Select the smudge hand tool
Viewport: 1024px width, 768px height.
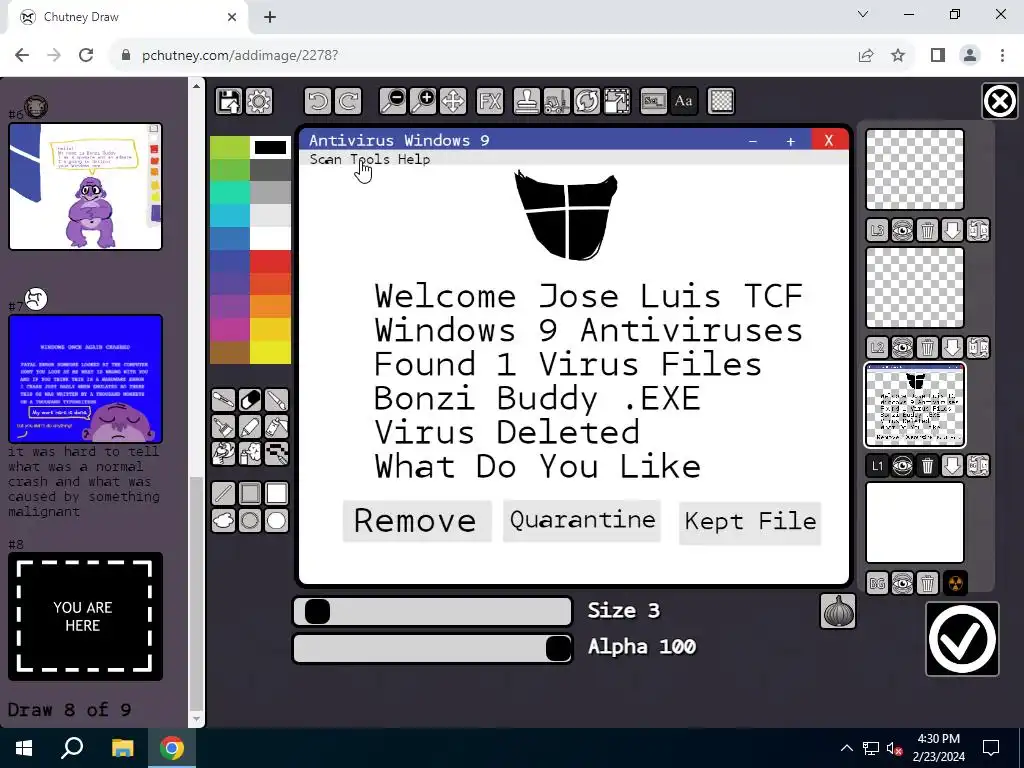coord(223,453)
